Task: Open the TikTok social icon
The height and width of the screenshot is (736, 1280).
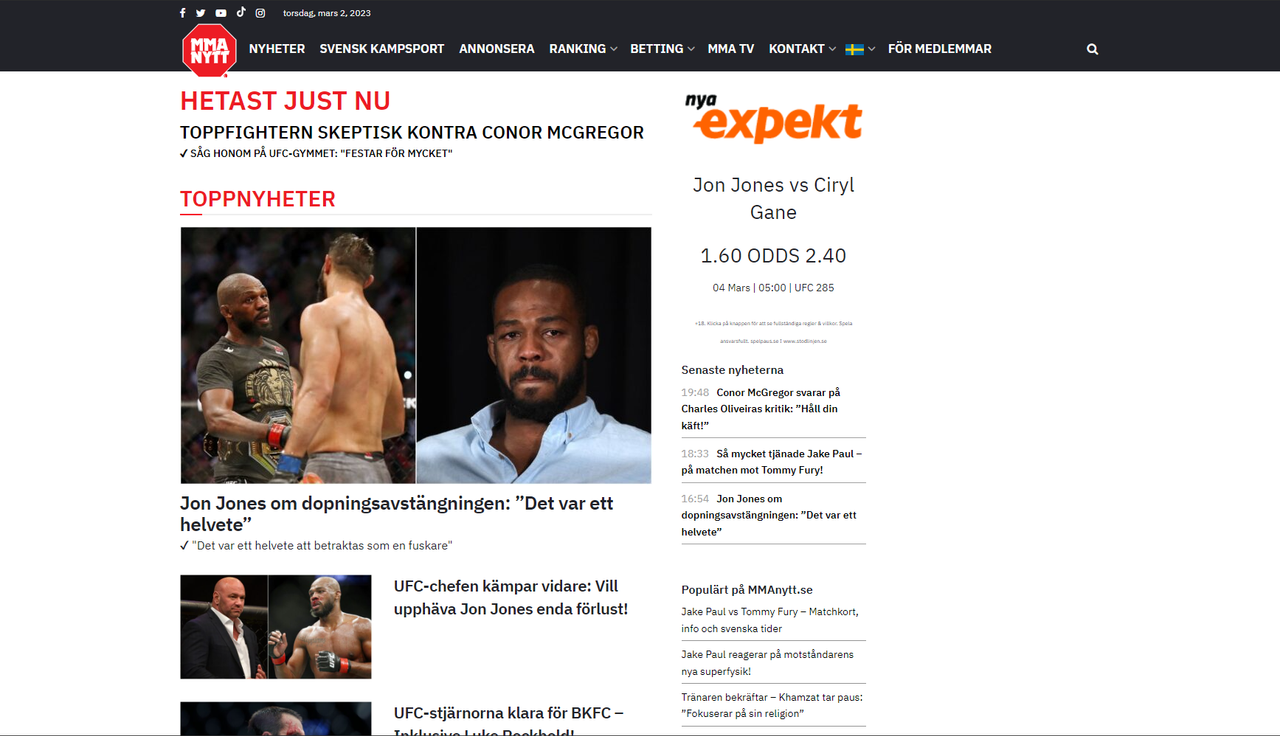Action: (241, 13)
